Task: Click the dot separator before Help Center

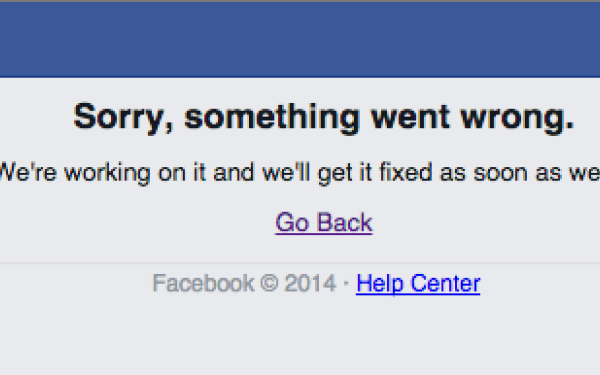Action: click(346, 284)
